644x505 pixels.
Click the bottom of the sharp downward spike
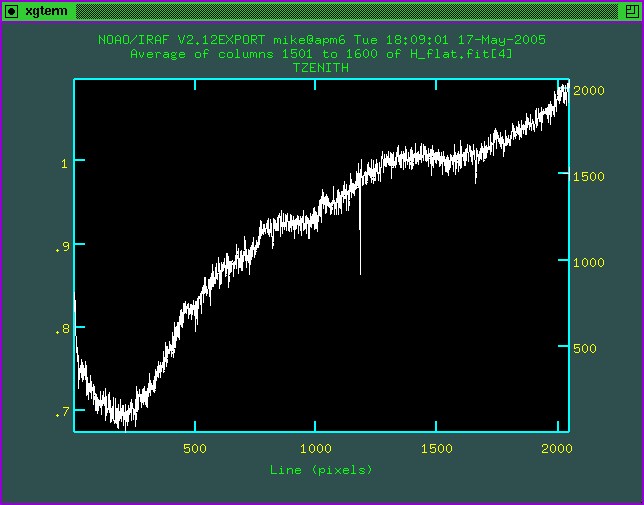coord(360,273)
